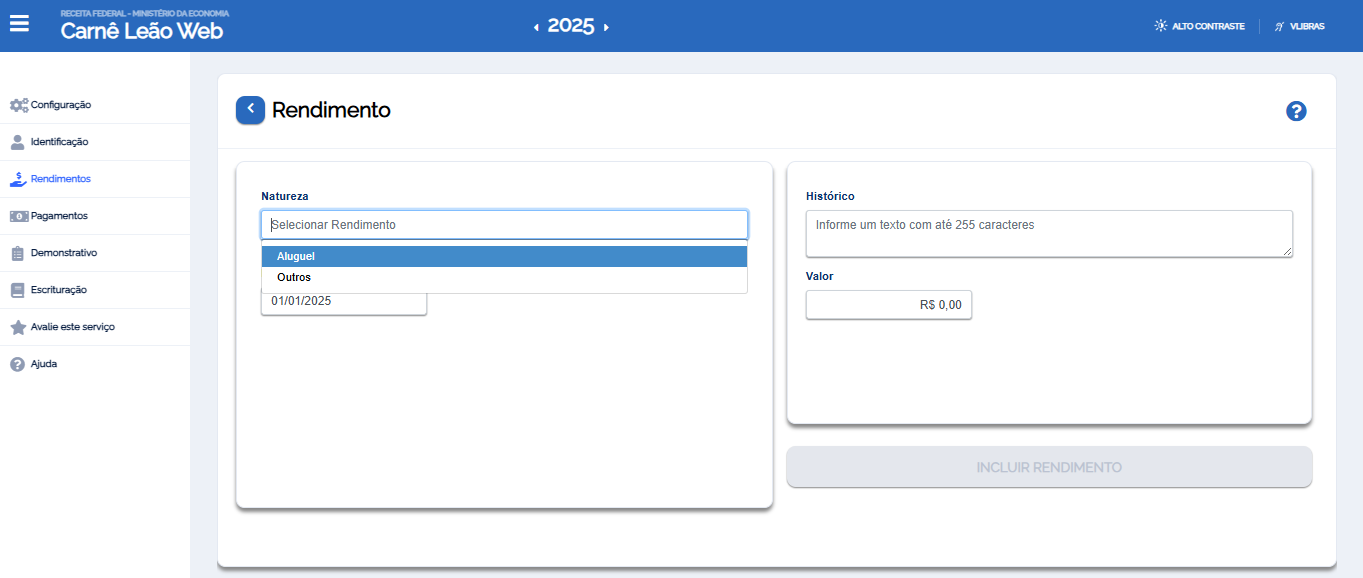Click the Valor label
The image size is (1363, 578).
tap(819, 276)
